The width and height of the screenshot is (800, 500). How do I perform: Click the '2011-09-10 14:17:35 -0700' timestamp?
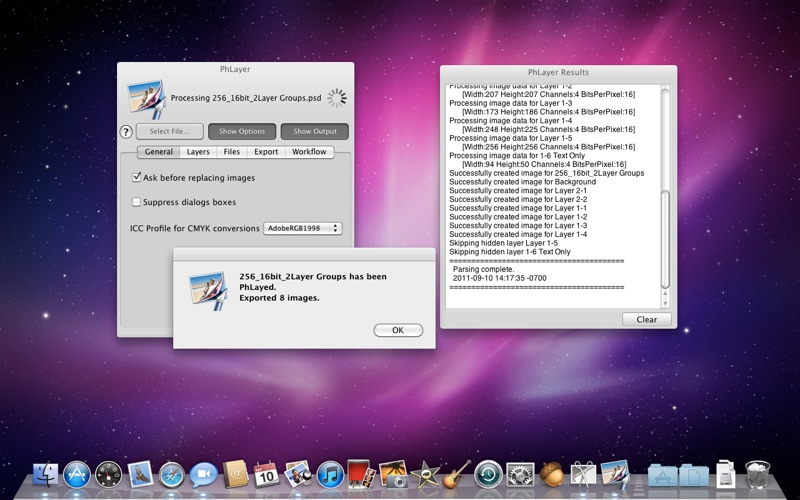(499, 278)
